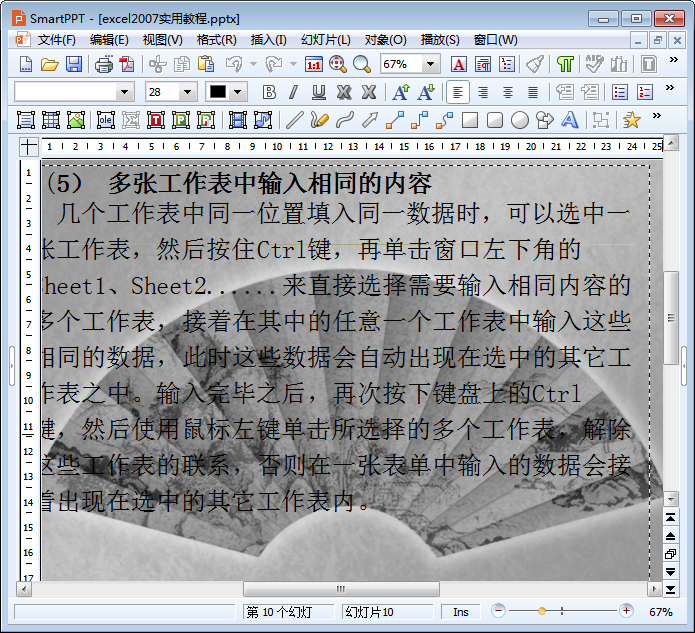Apply italic formatting
Image resolution: width=695 pixels, height=633 pixels.
click(x=293, y=92)
